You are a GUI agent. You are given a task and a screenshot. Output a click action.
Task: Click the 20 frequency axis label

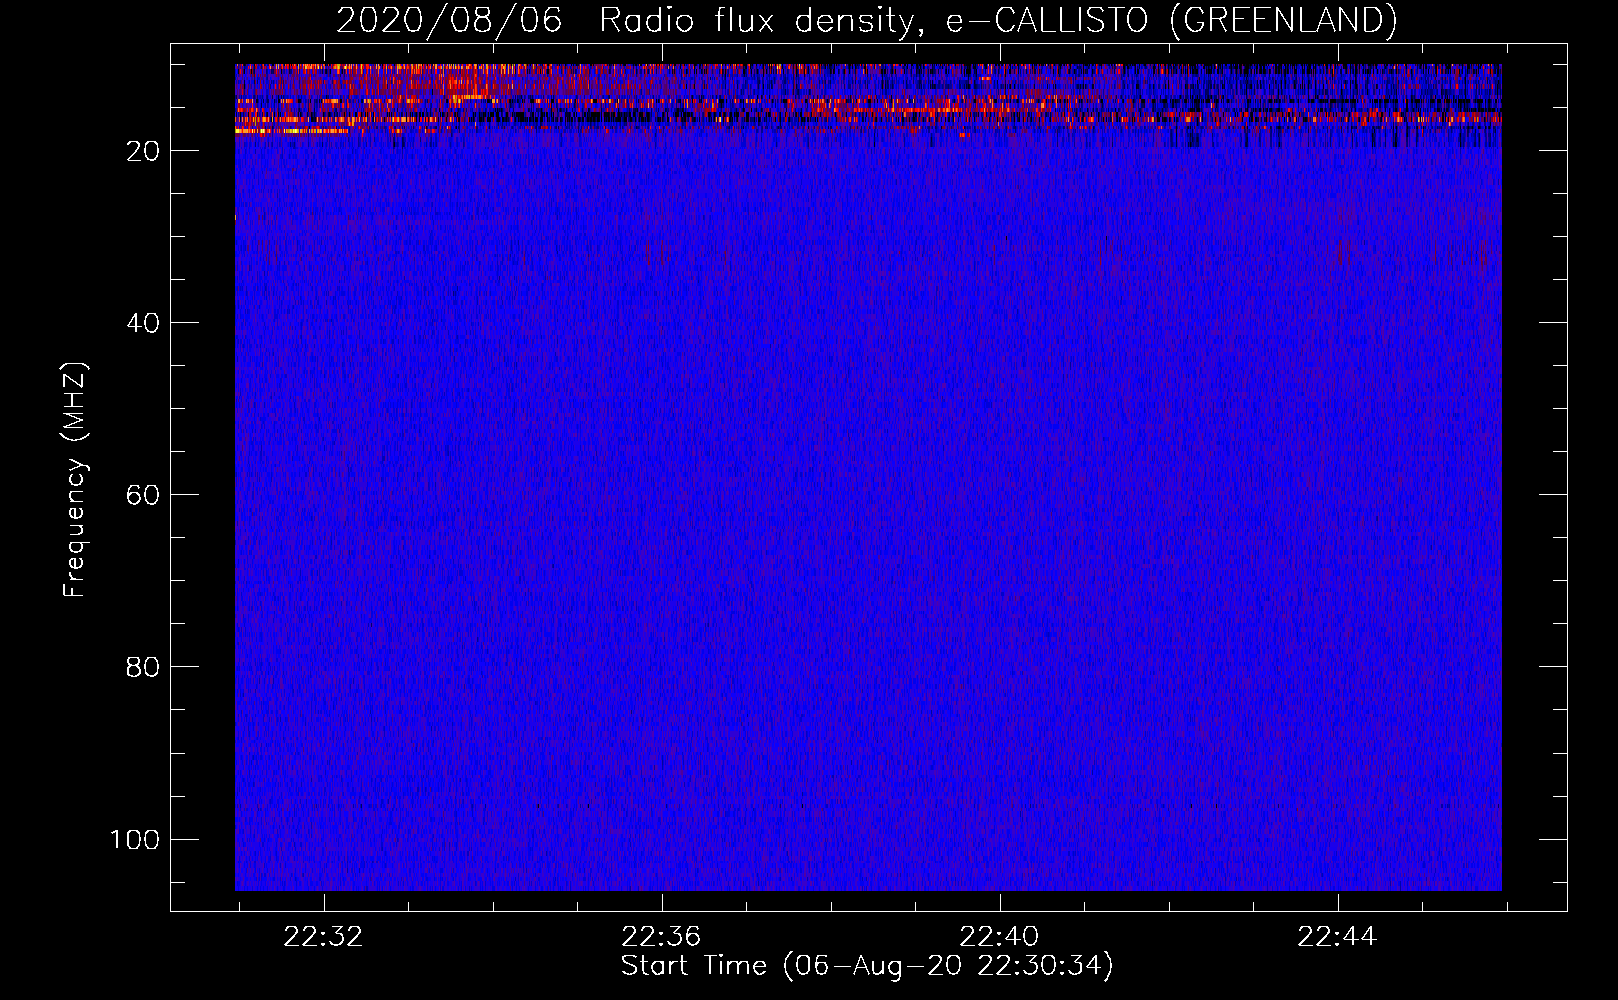(x=143, y=151)
